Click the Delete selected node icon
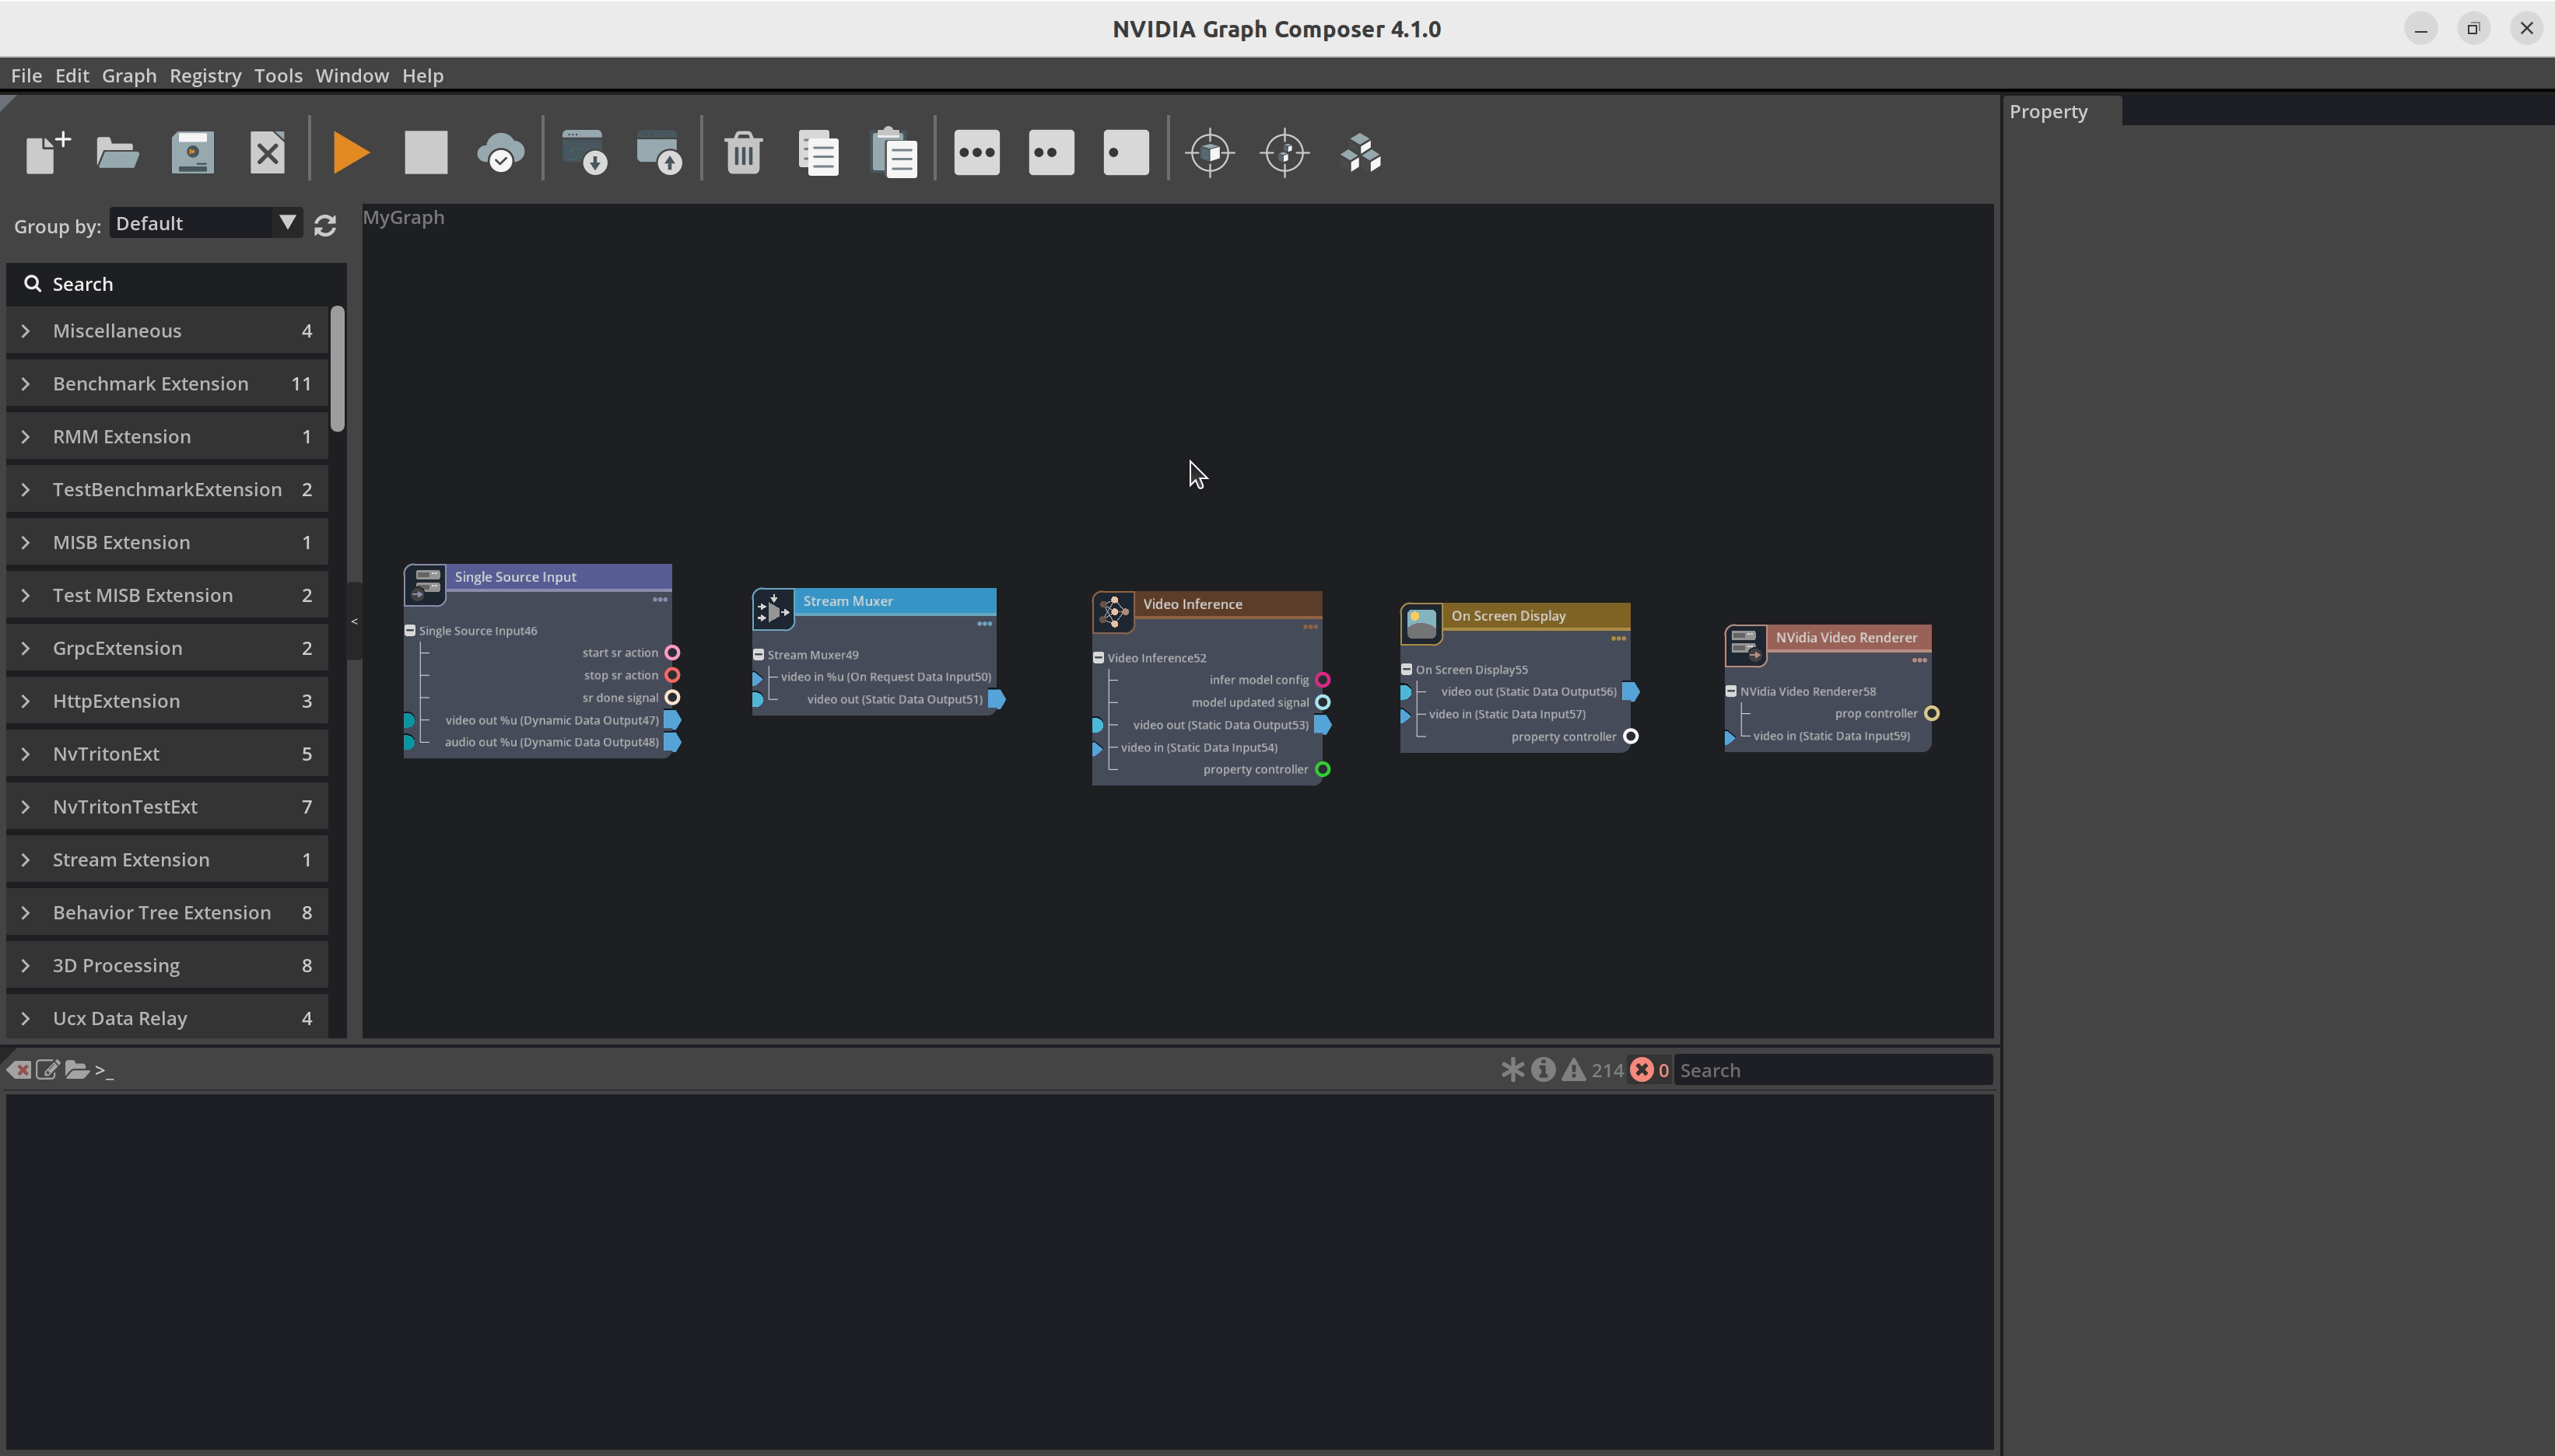The width and height of the screenshot is (2555, 1456). coord(739,152)
